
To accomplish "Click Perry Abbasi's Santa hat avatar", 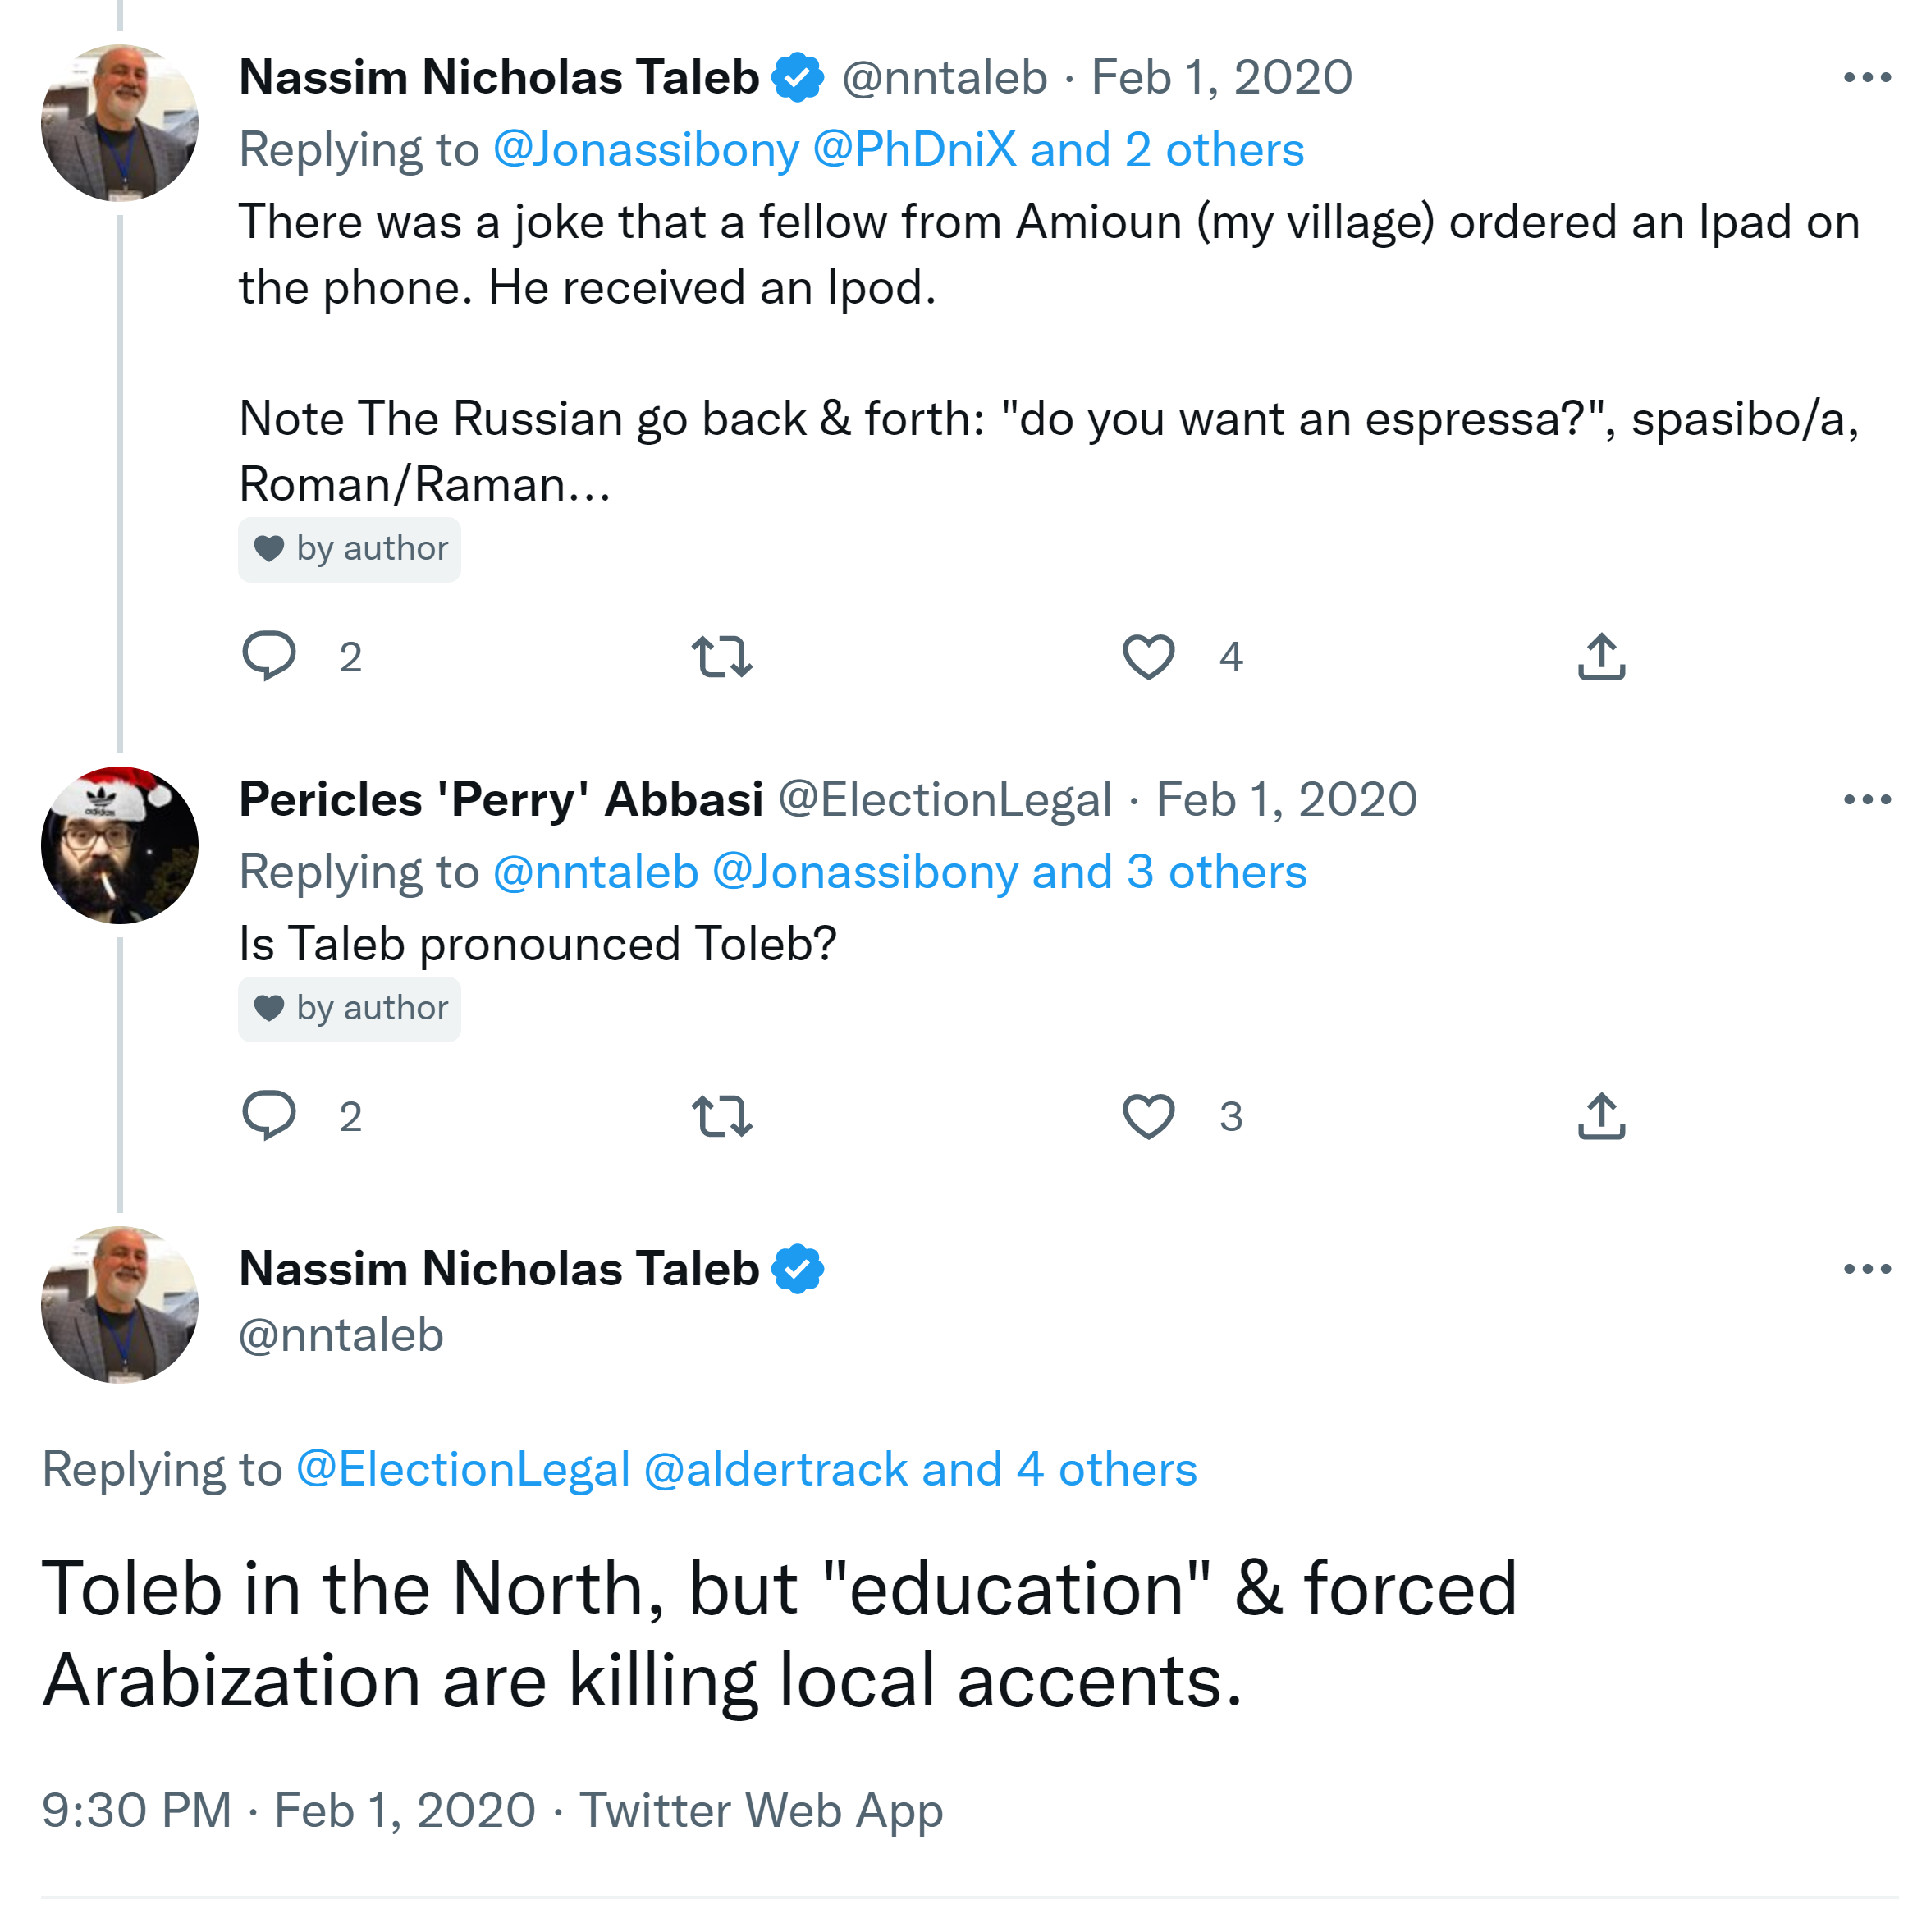I will (x=120, y=845).
